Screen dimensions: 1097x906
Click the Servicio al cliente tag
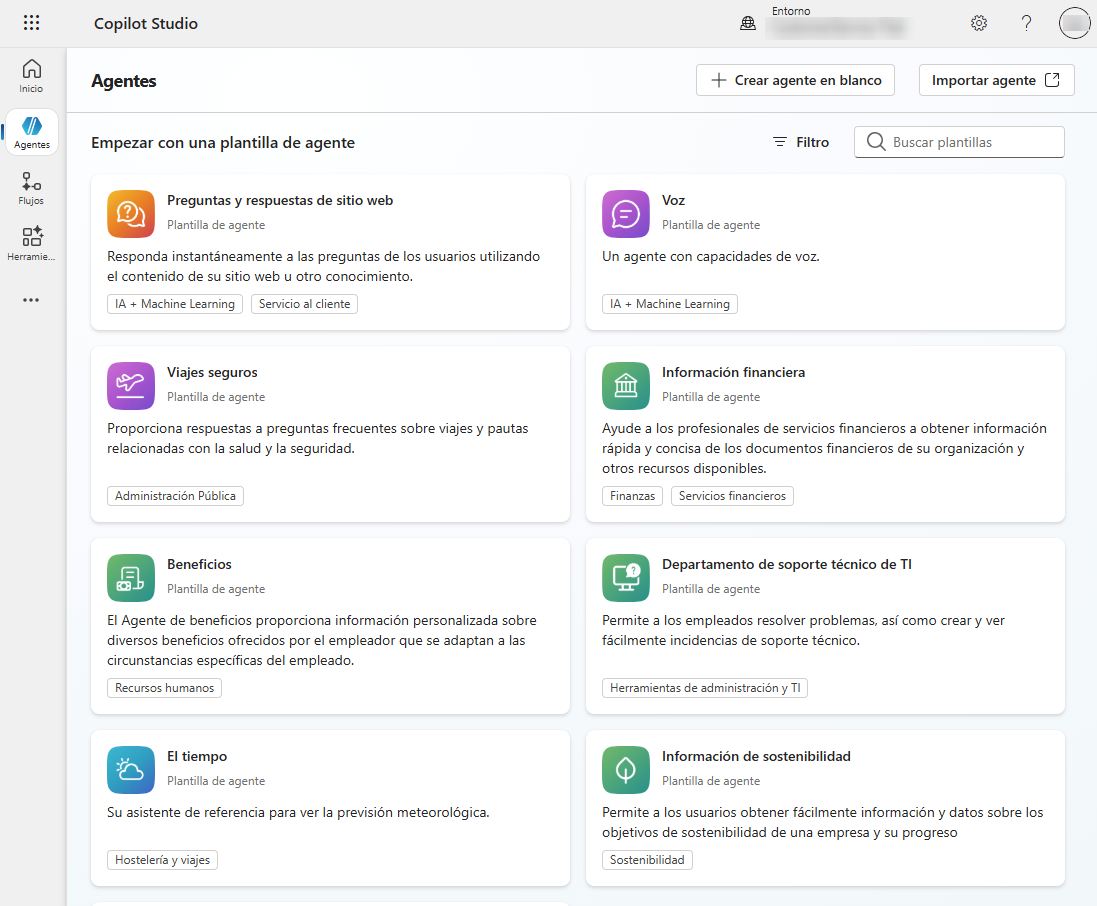tap(304, 304)
